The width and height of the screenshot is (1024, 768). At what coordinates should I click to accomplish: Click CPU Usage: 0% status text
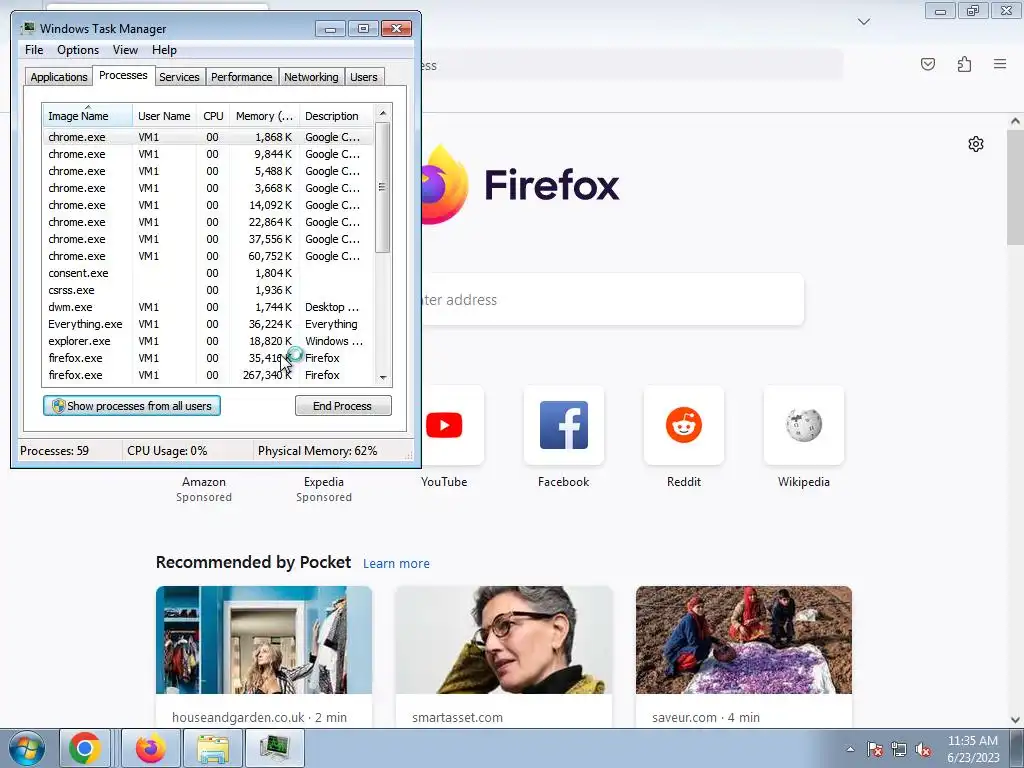tap(167, 451)
